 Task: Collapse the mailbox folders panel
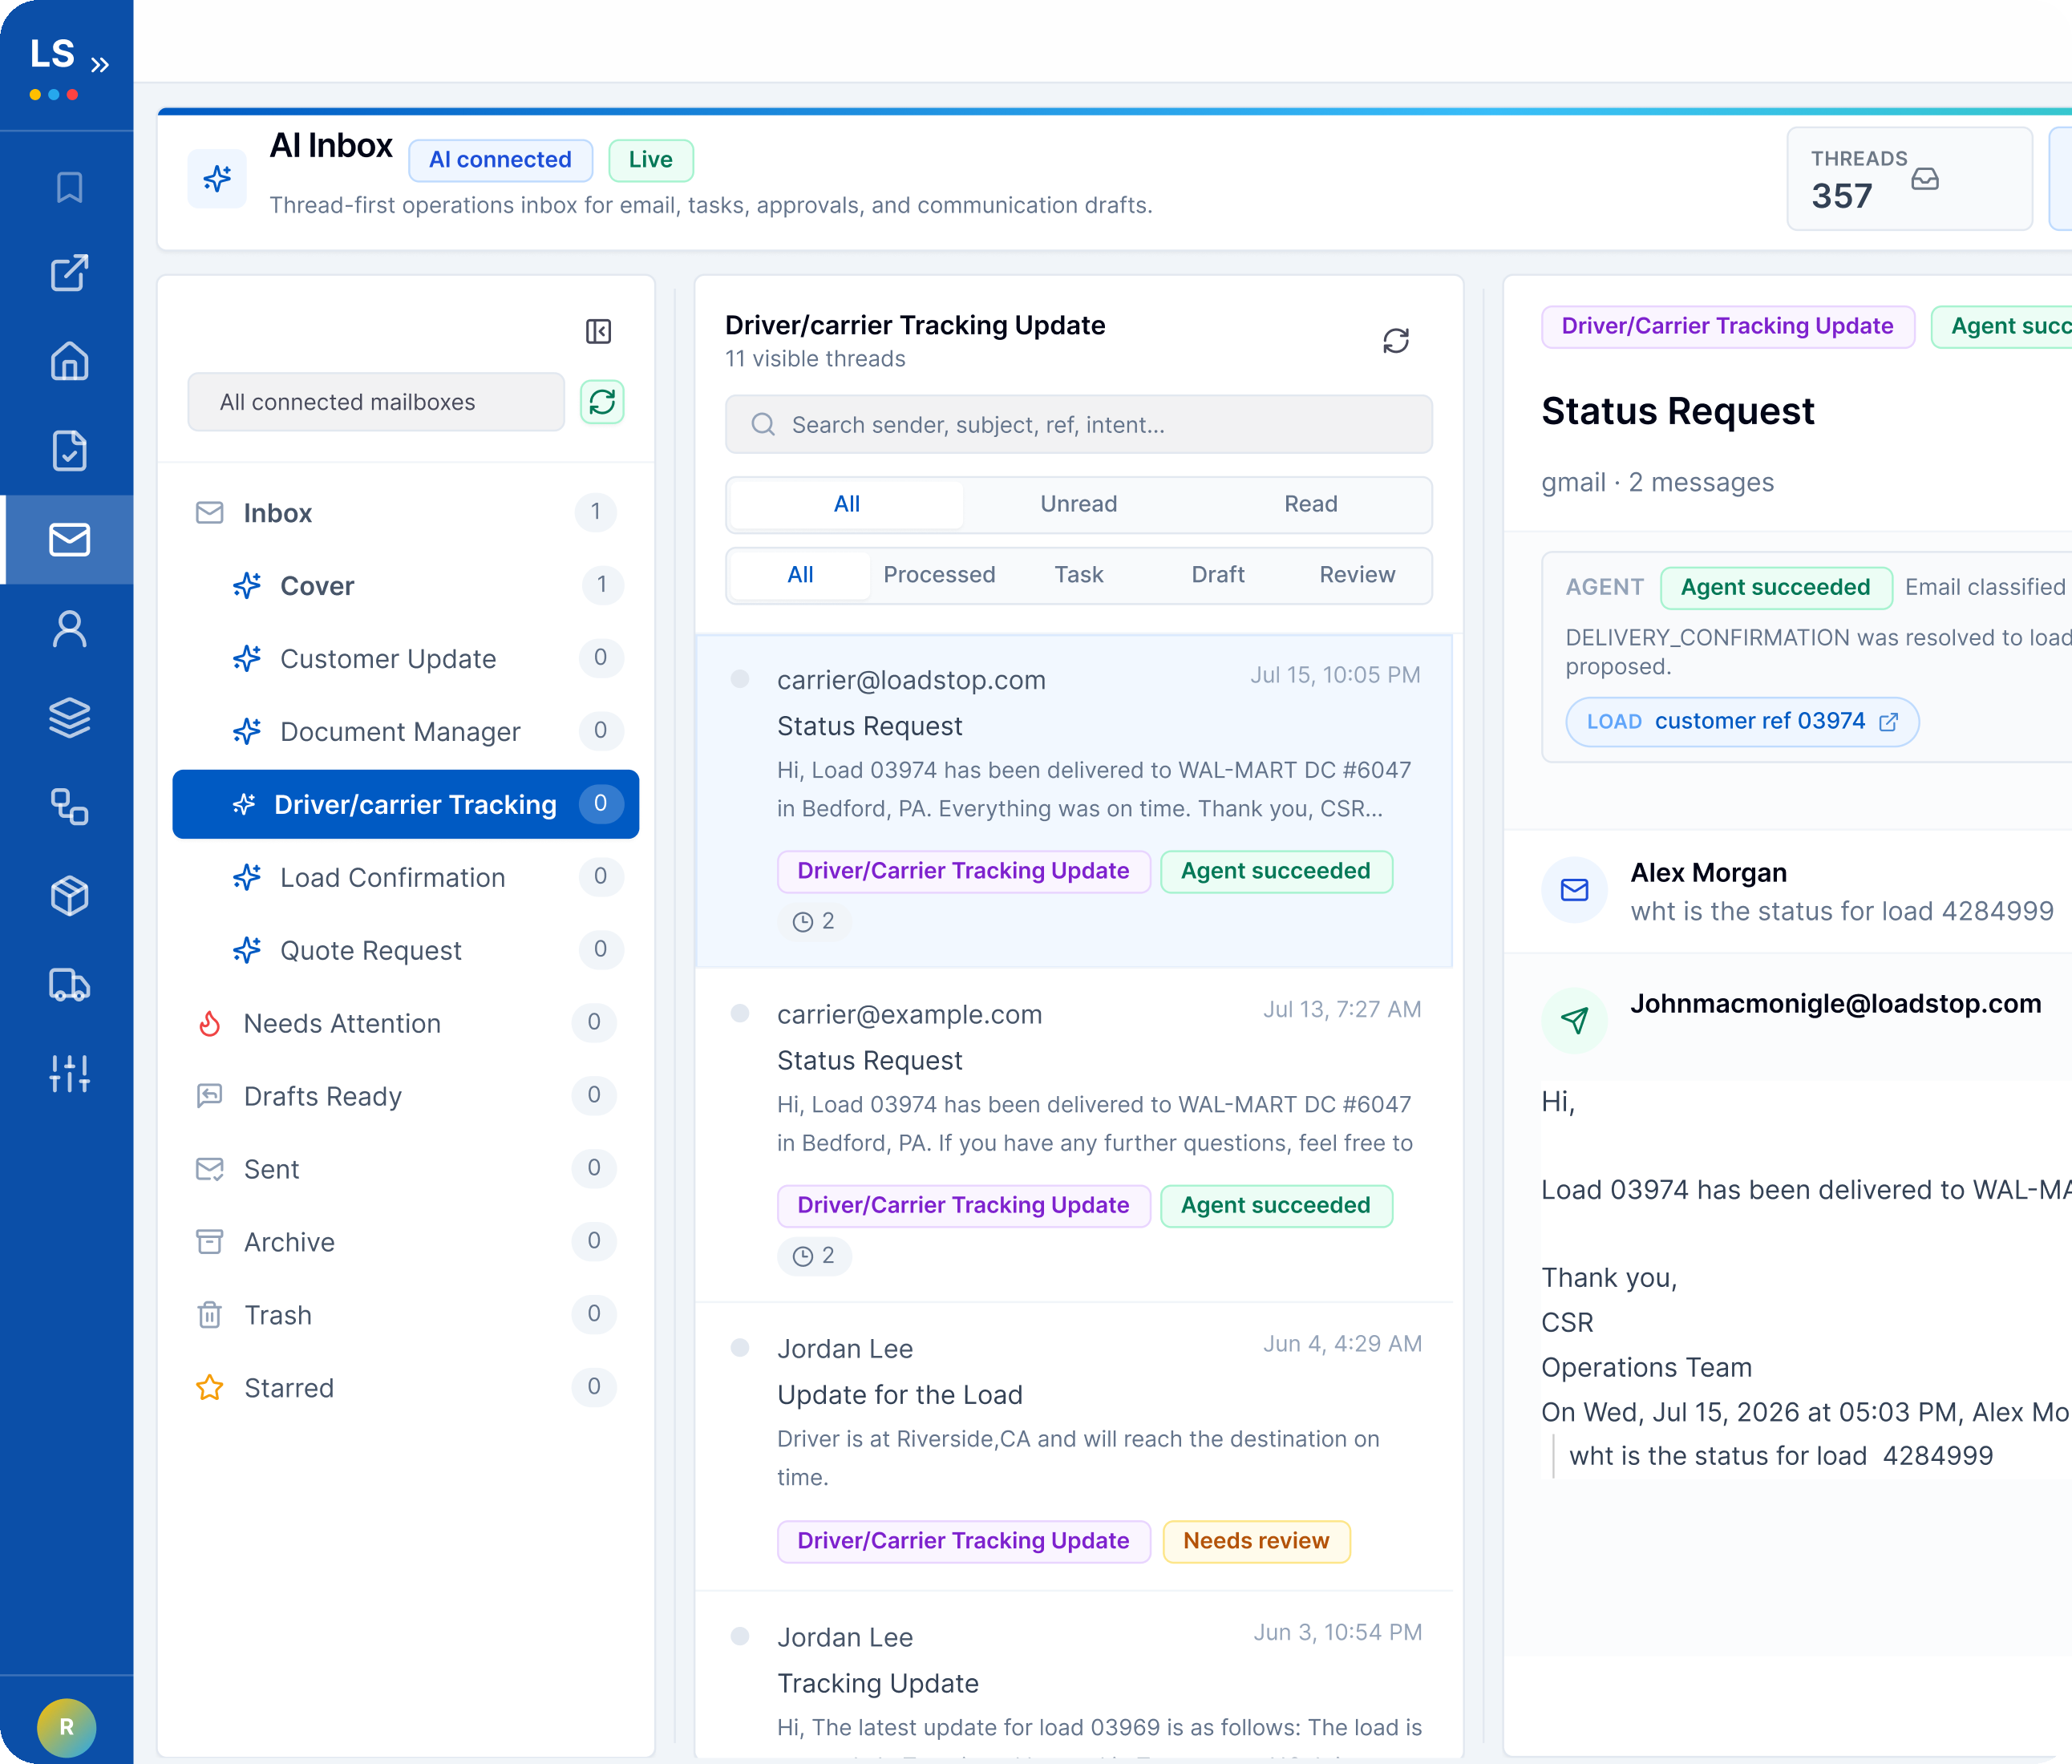(598, 331)
